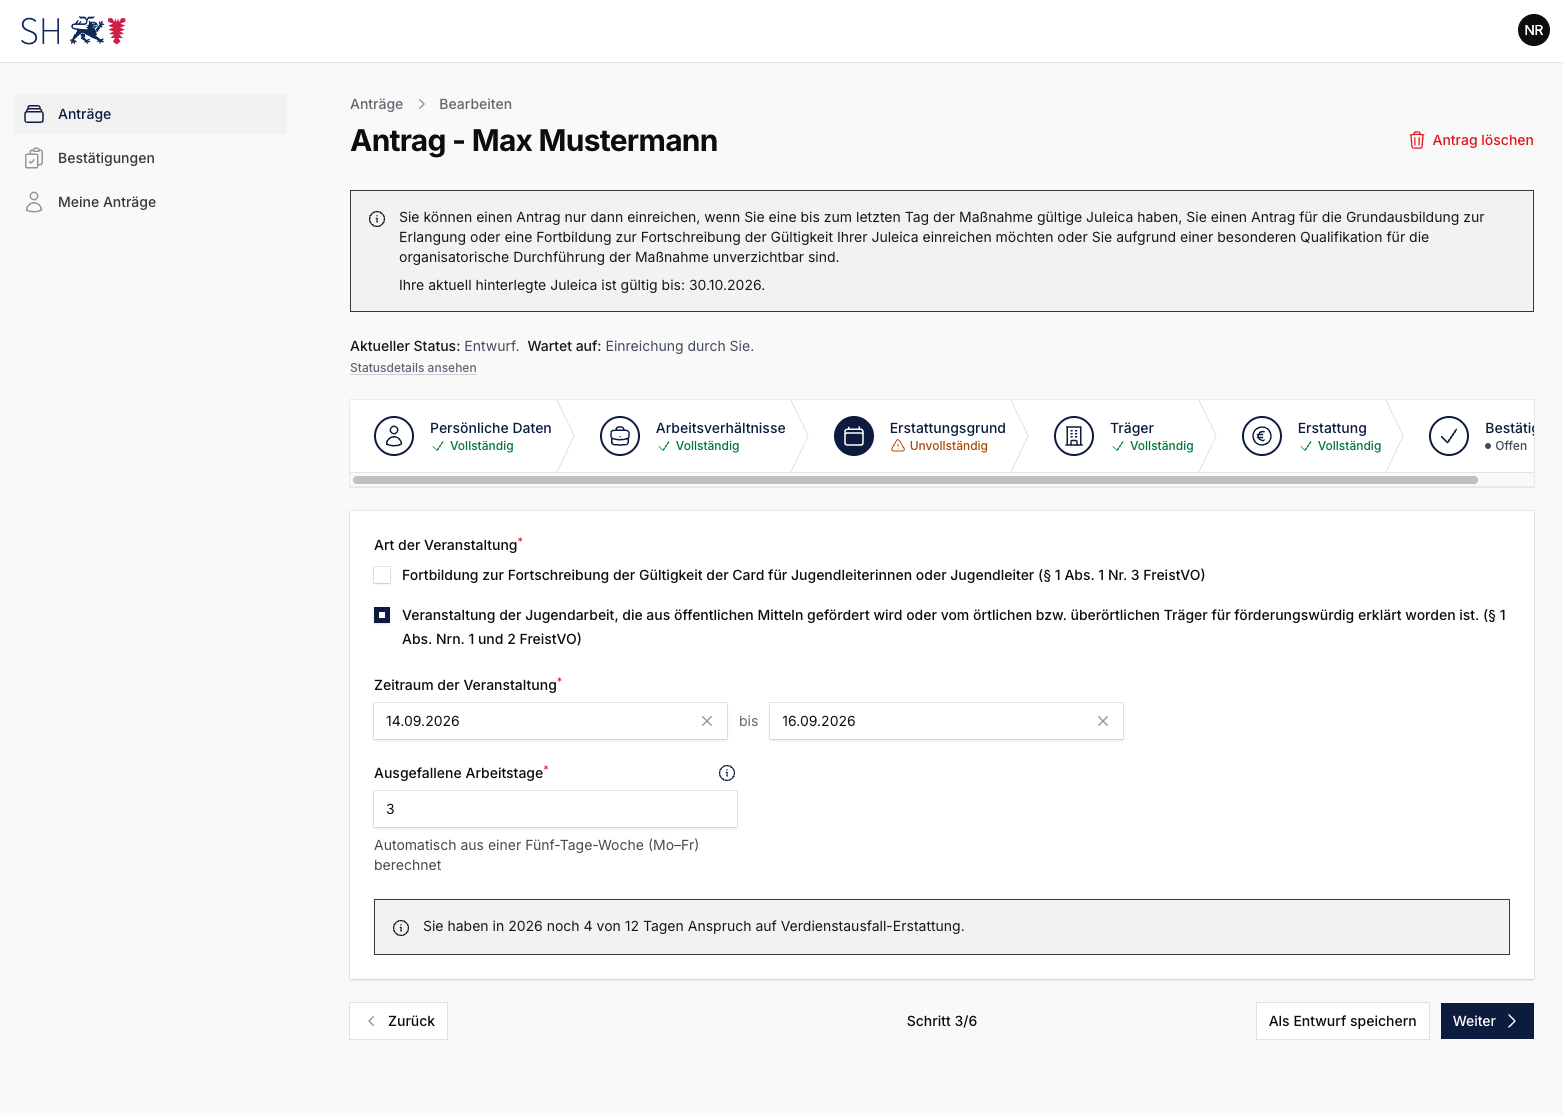Open Bestätigungen in the sidebar

pos(151,158)
